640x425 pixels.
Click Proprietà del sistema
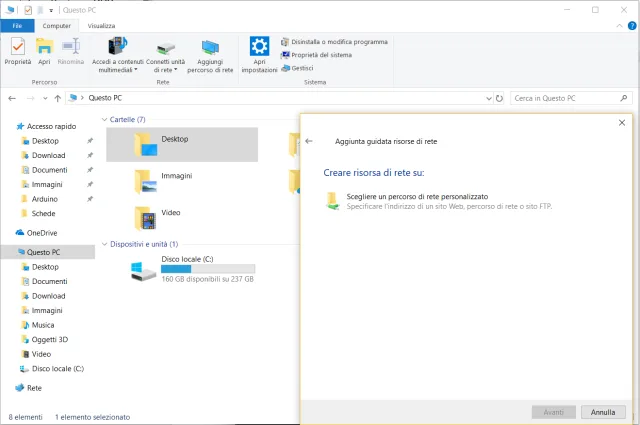pos(316,55)
